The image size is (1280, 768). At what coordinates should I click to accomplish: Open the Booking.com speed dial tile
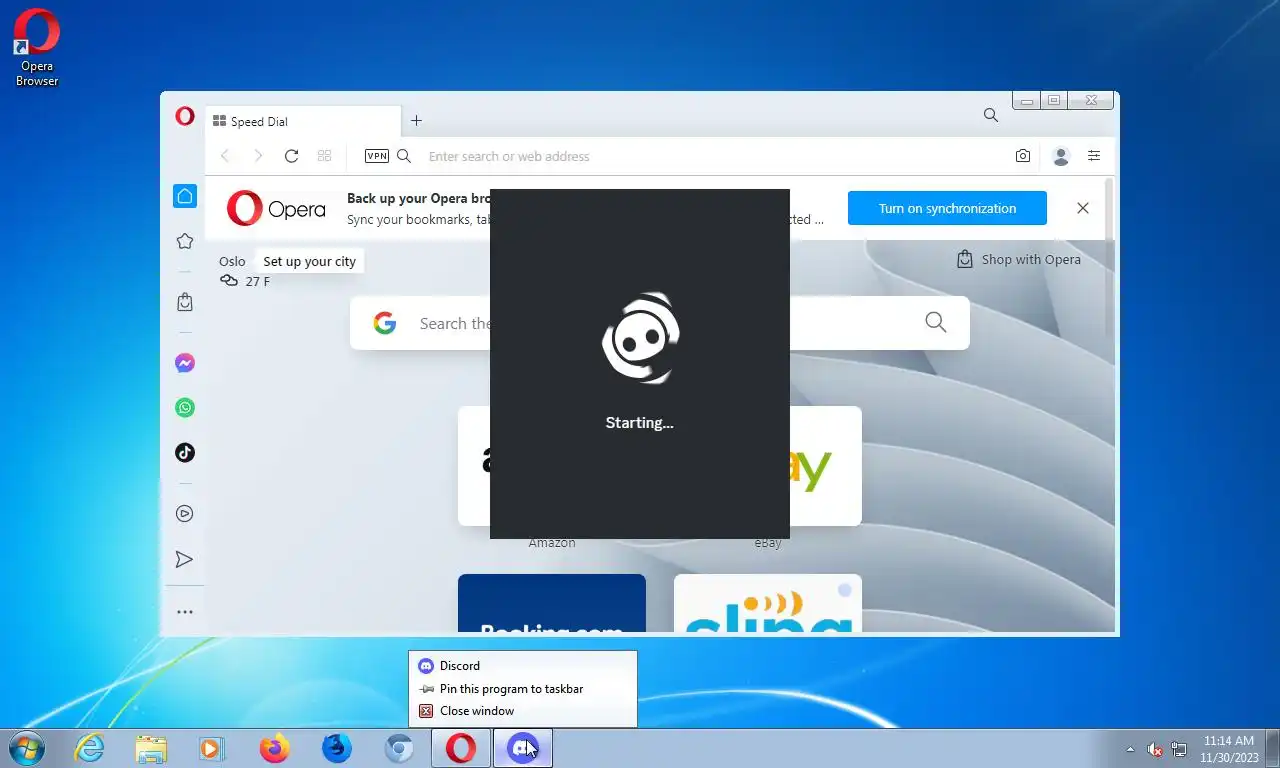[552, 603]
